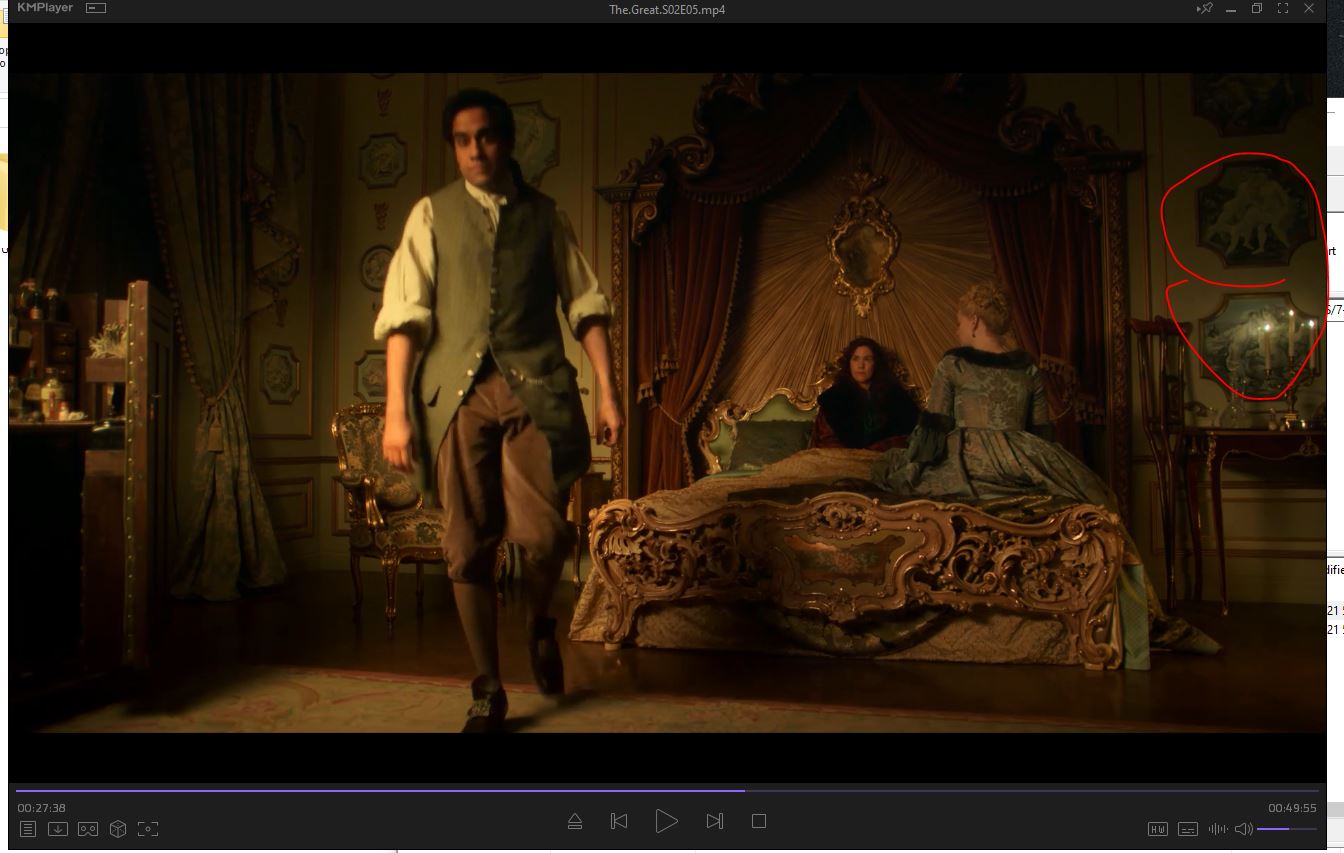Image resolution: width=1344 pixels, height=853 pixels.
Task: Adjust the volume slider
Action: pyautogui.click(x=1286, y=829)
